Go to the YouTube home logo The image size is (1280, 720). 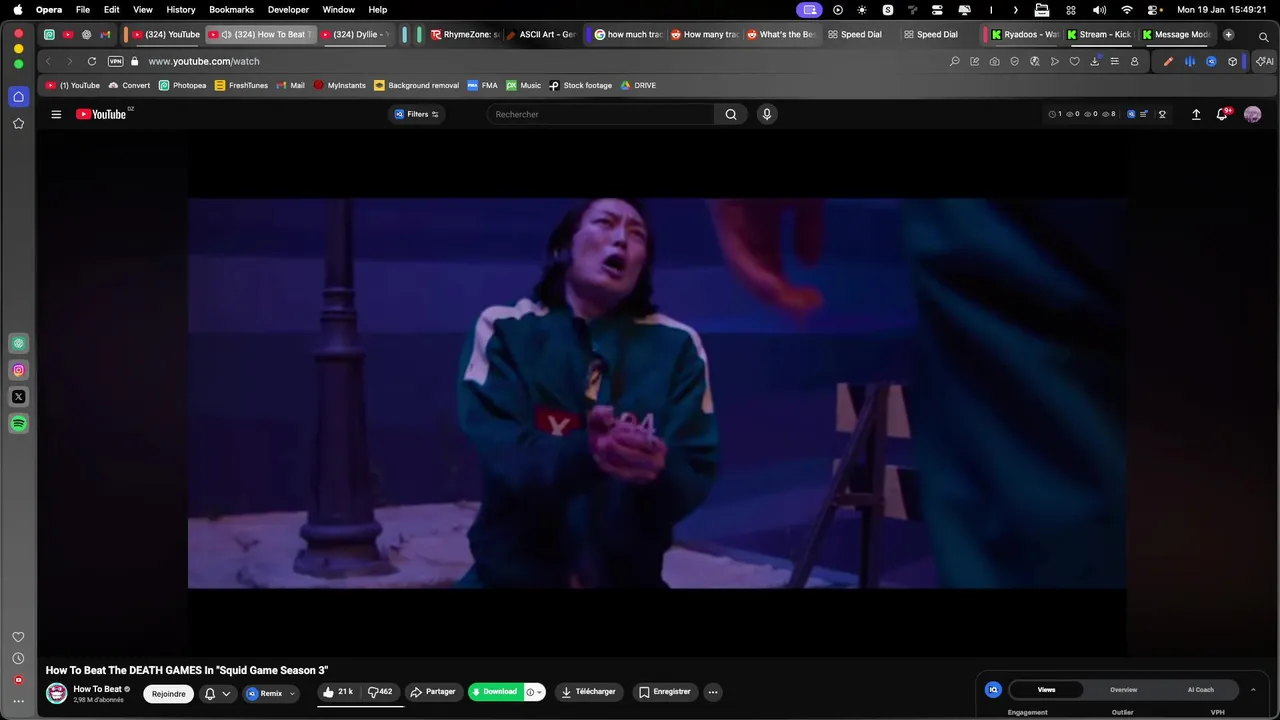tap(101, 114)
